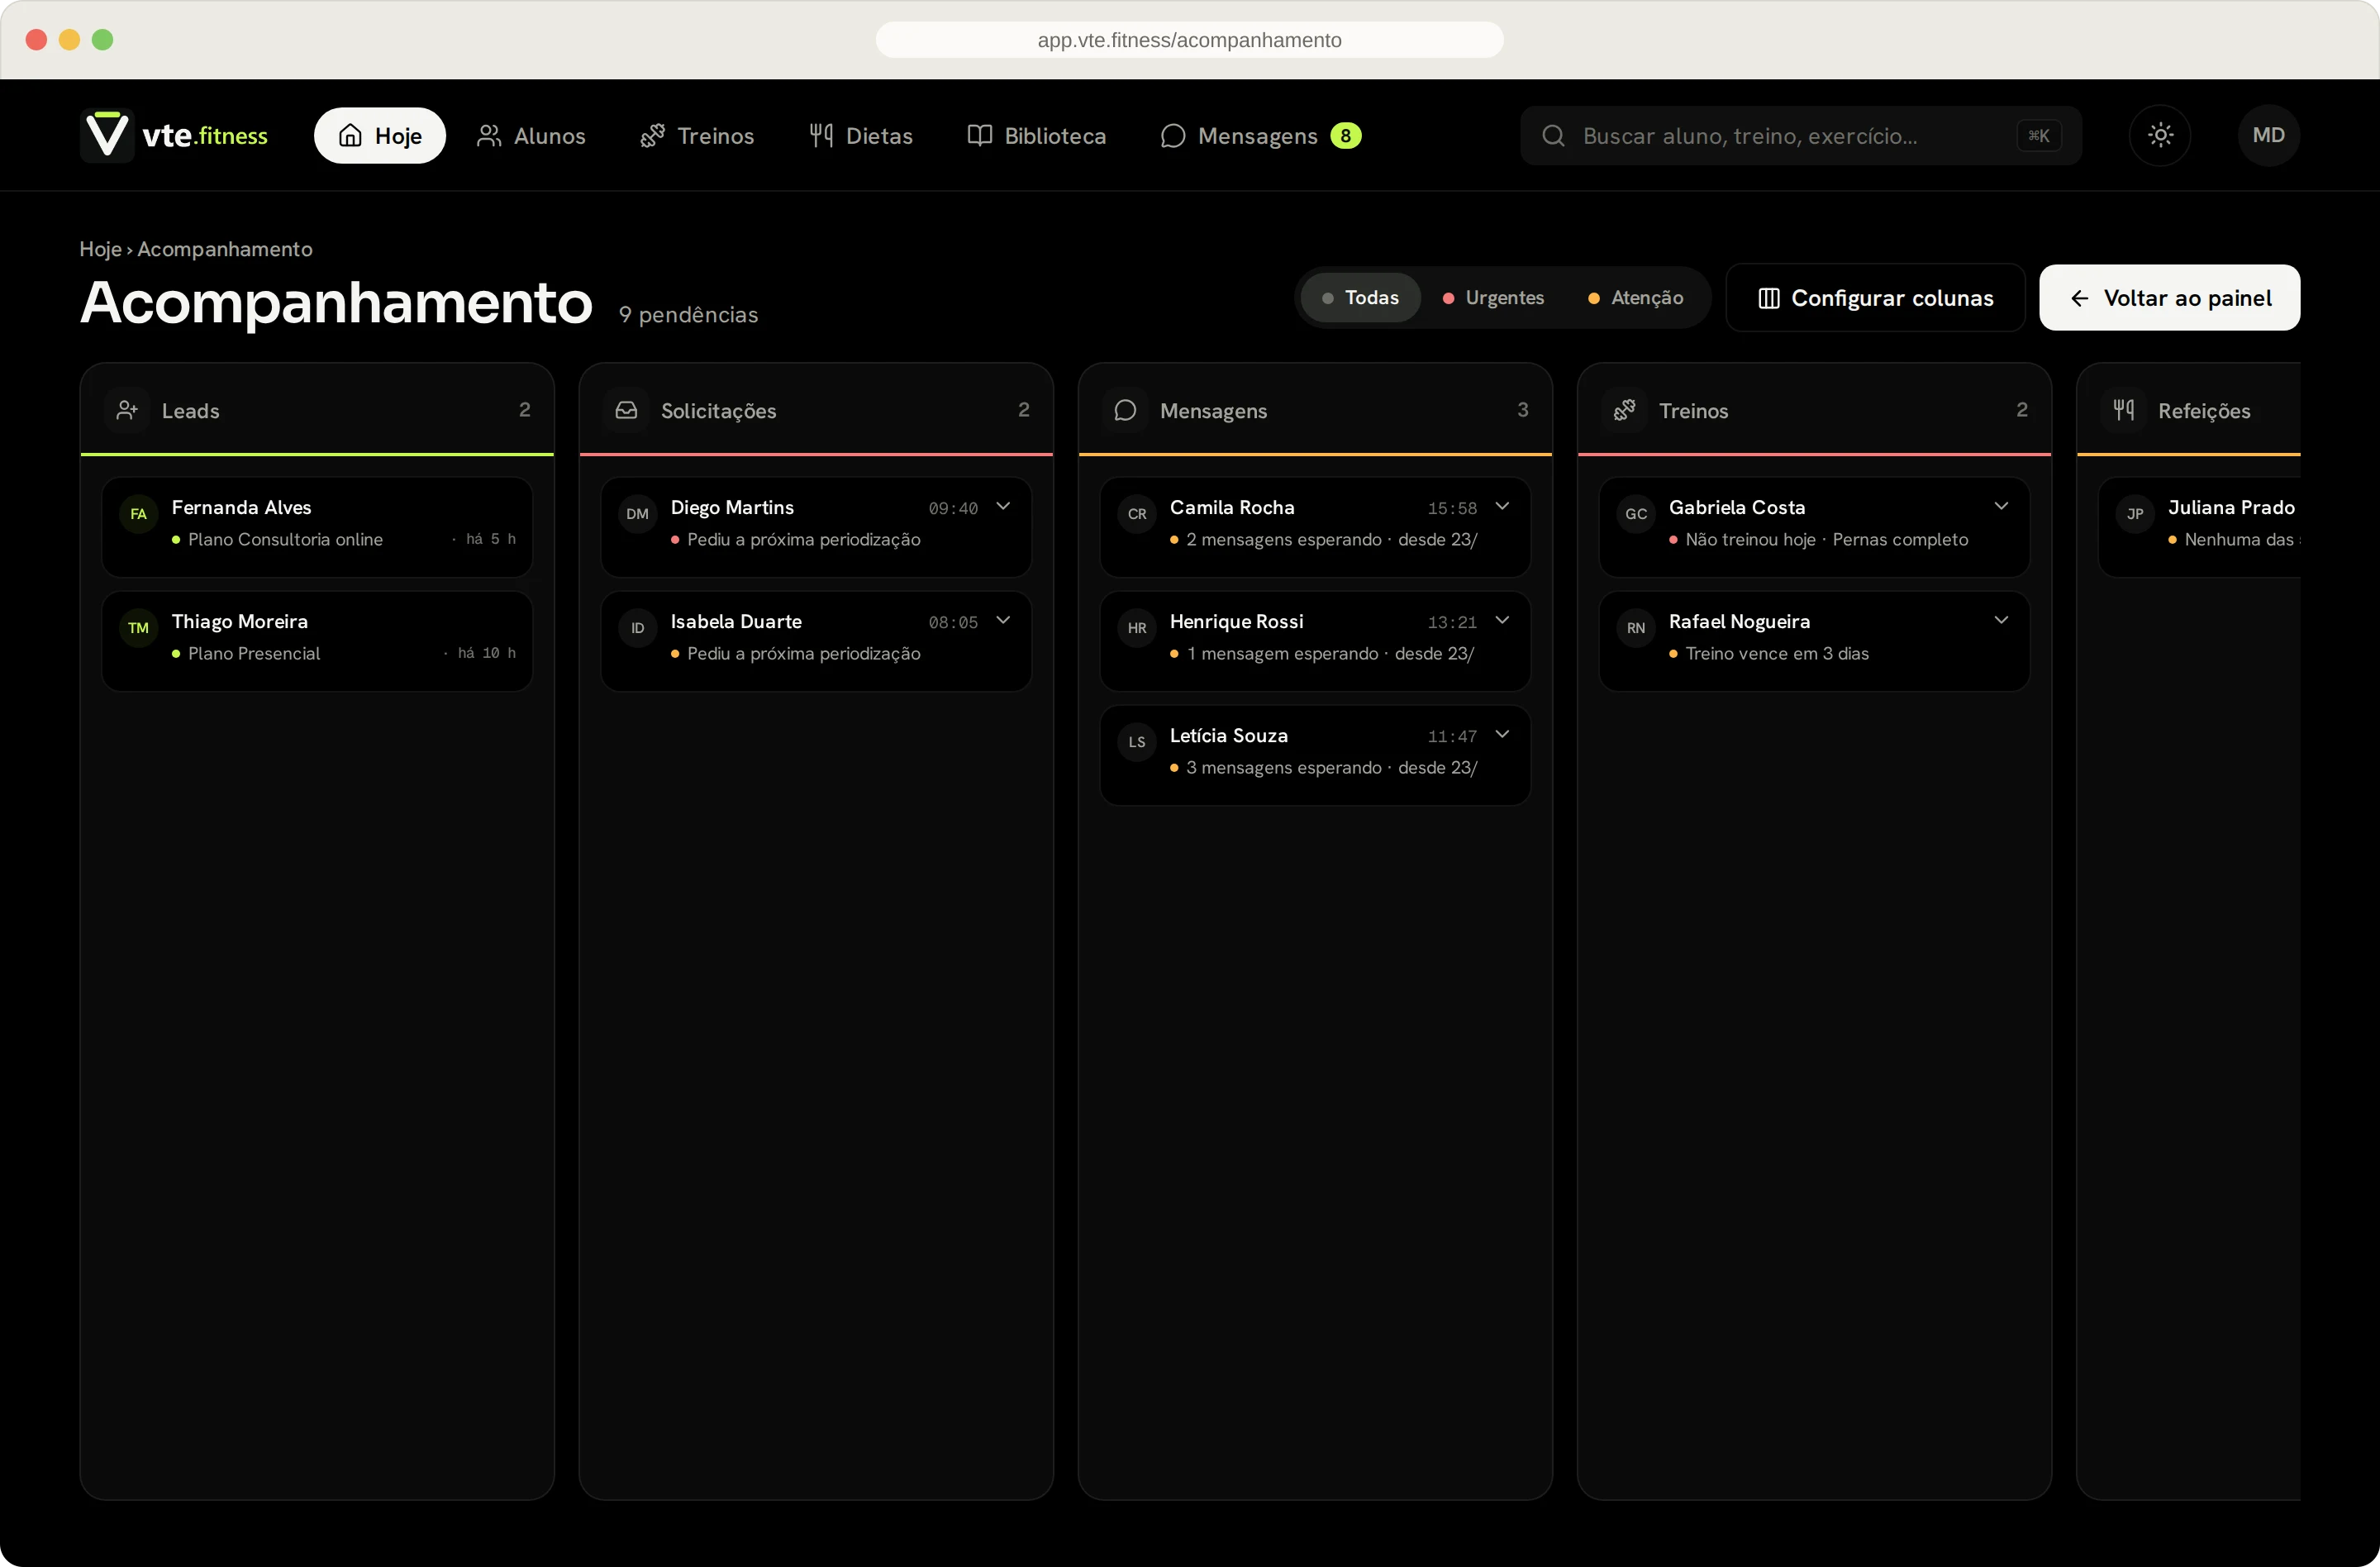Click '9 pendências' count text

tap(688, 315)
